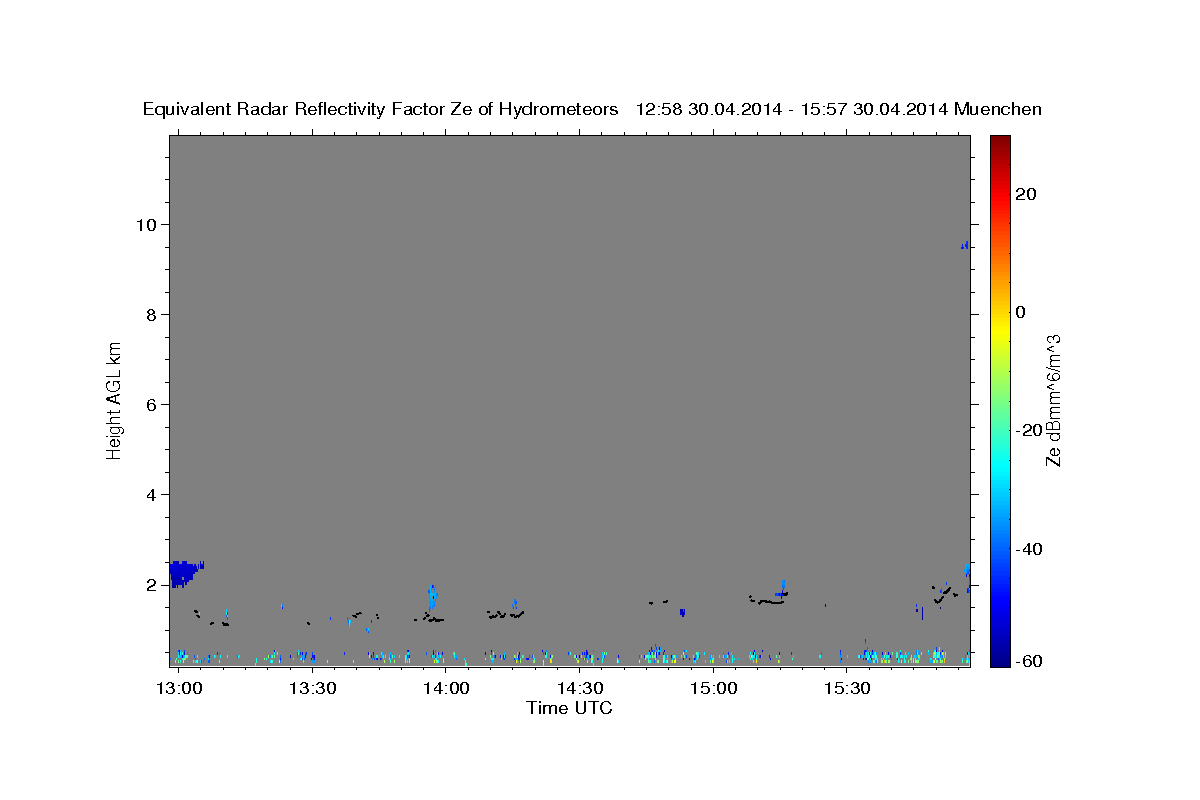Click the '2' height tick label
1200x800 pixels.
(x=153, y=585)
